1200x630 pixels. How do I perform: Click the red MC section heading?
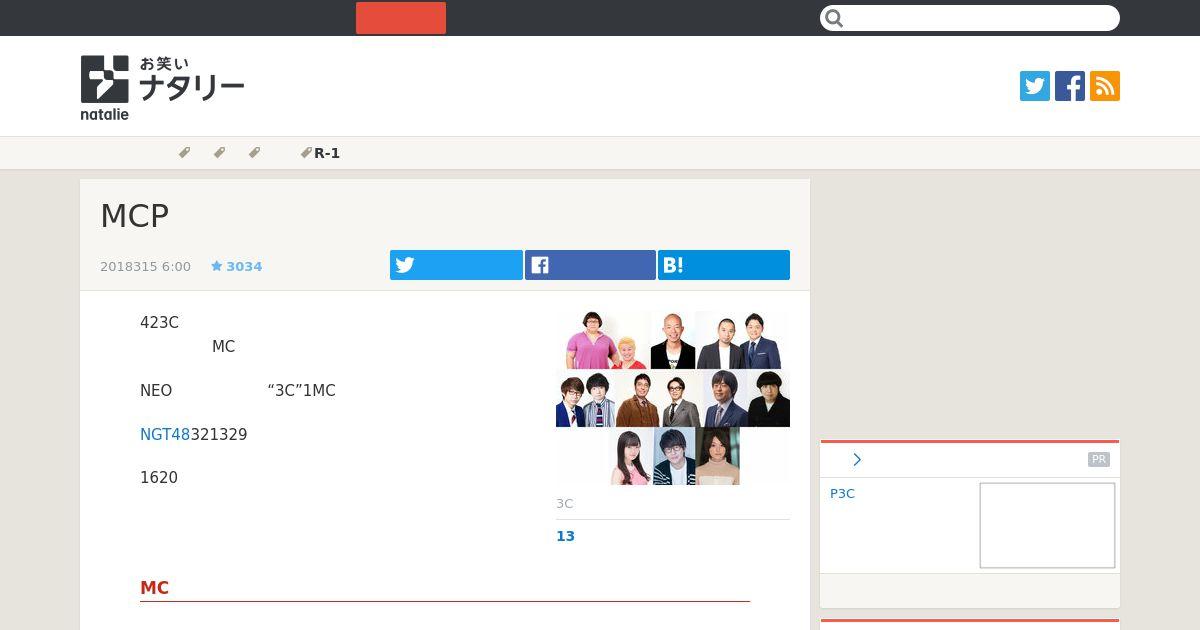coord(155,588)
